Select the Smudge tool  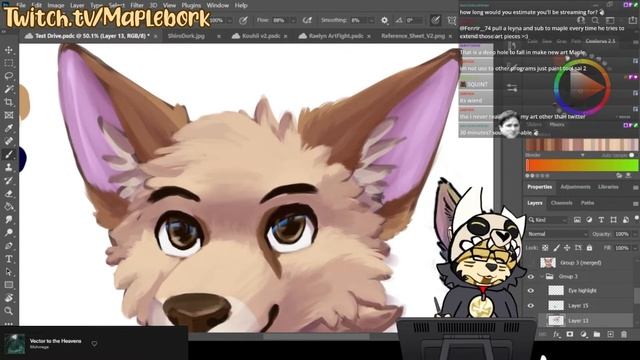point(9,220)
